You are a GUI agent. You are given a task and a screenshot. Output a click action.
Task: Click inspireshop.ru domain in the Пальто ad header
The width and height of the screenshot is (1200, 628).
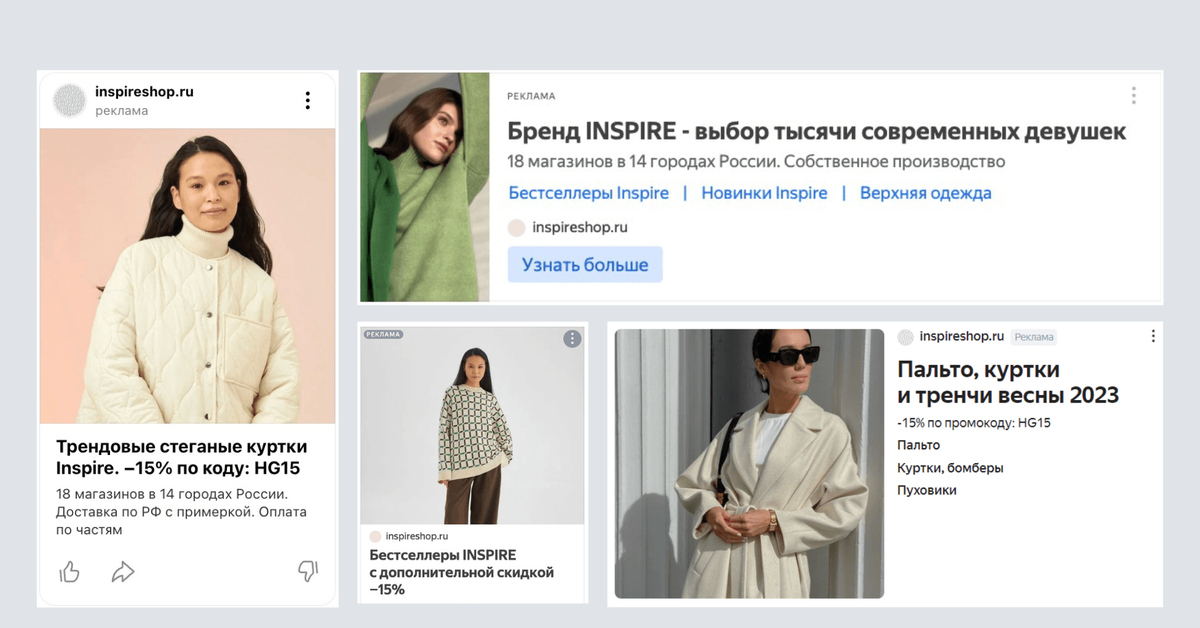(961, 337)
